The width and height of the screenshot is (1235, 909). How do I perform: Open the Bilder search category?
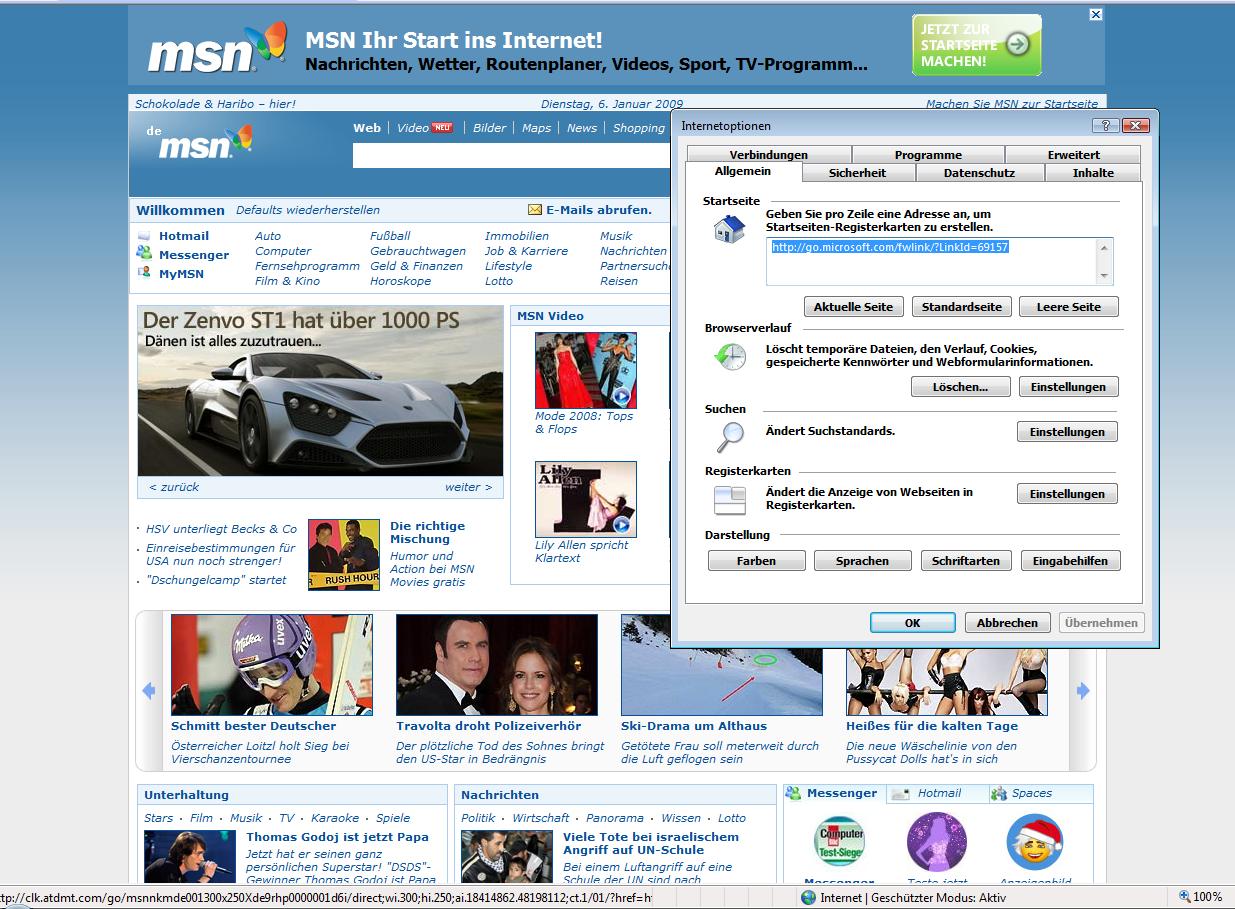tap(490, 128)
